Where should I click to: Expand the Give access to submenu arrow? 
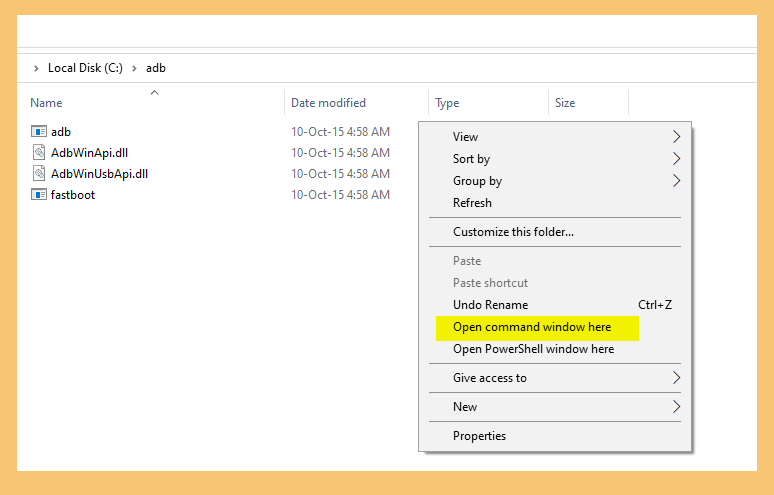coord(676,378)
